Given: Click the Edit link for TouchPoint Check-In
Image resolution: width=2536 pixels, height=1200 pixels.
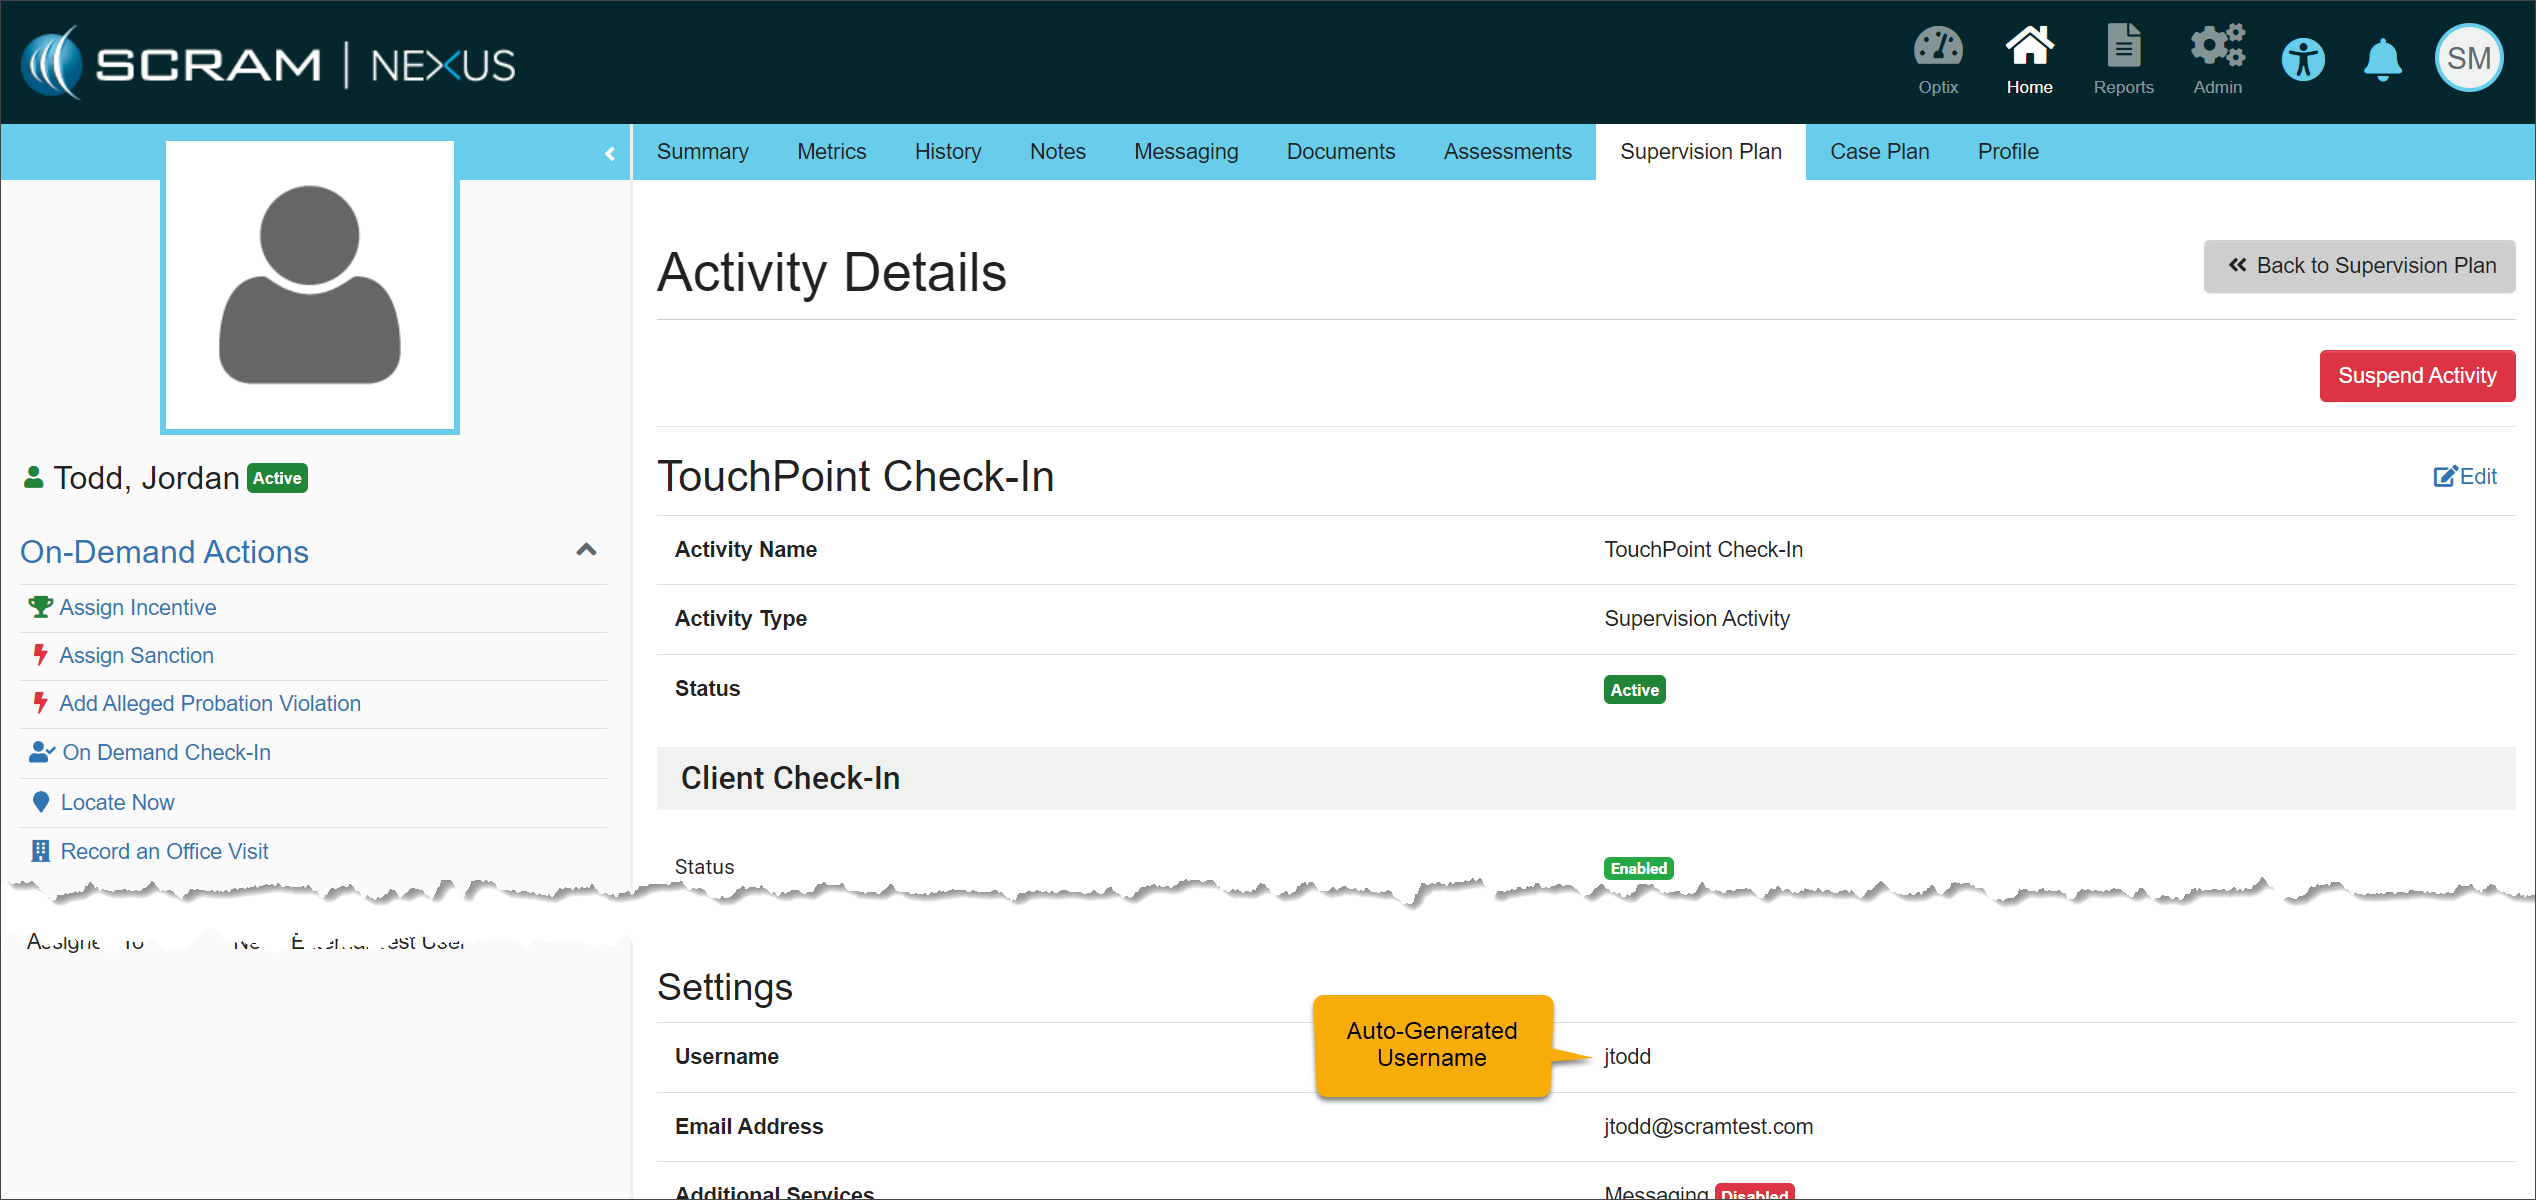Looking at the screenshot, I should [x=2465, y=477].
